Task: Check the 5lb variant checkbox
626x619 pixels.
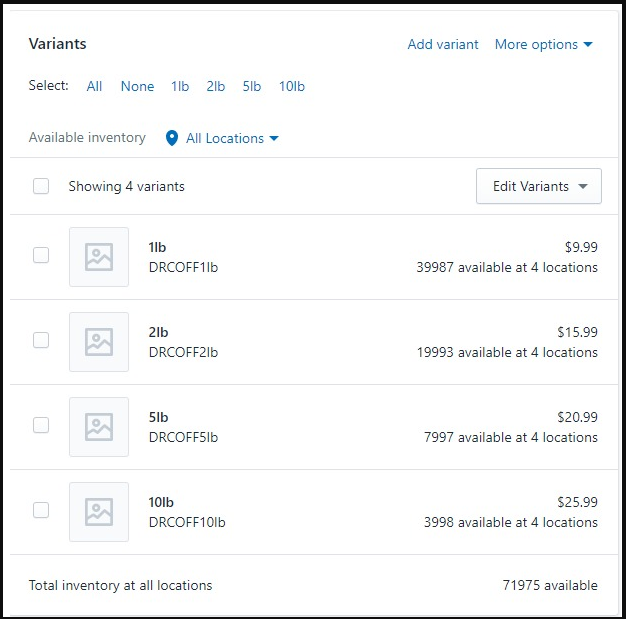Action: 41,425
